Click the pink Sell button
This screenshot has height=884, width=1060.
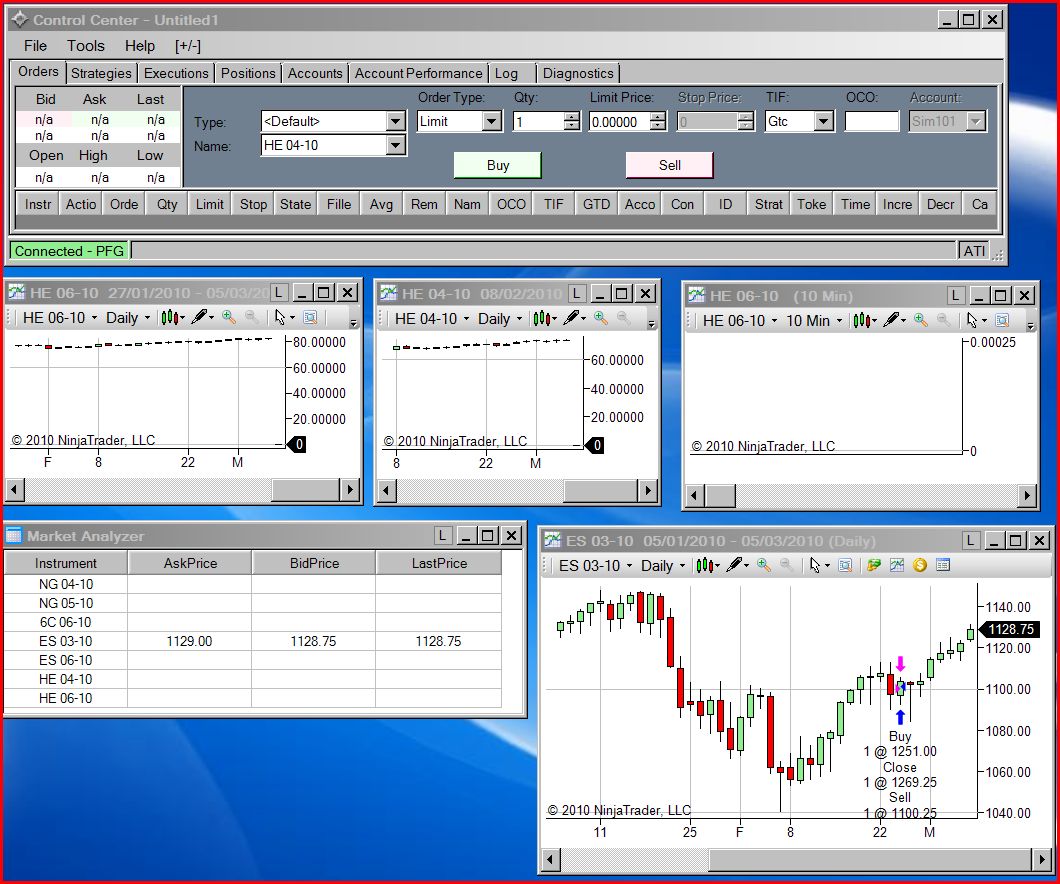(669, 166)
